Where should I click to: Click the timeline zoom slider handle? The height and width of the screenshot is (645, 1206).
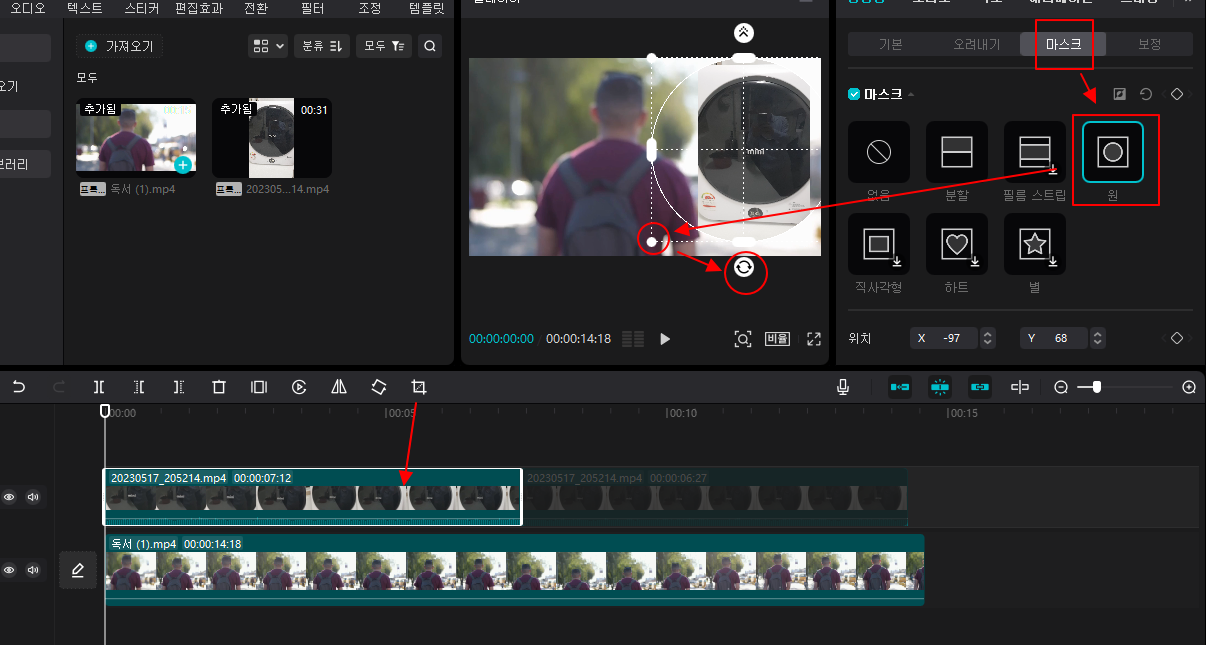[x=1097, y=387]
